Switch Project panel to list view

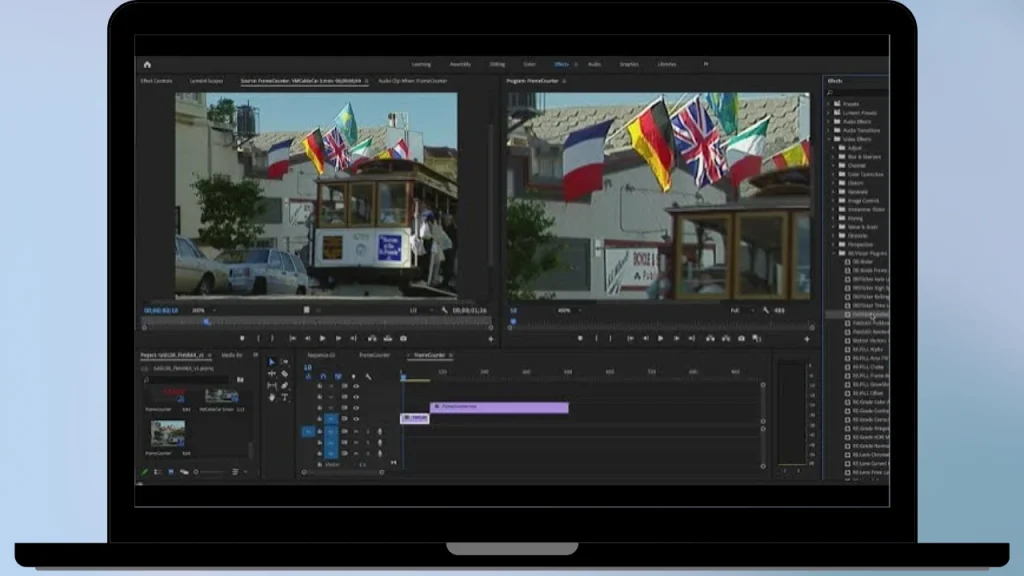[157, 472]
